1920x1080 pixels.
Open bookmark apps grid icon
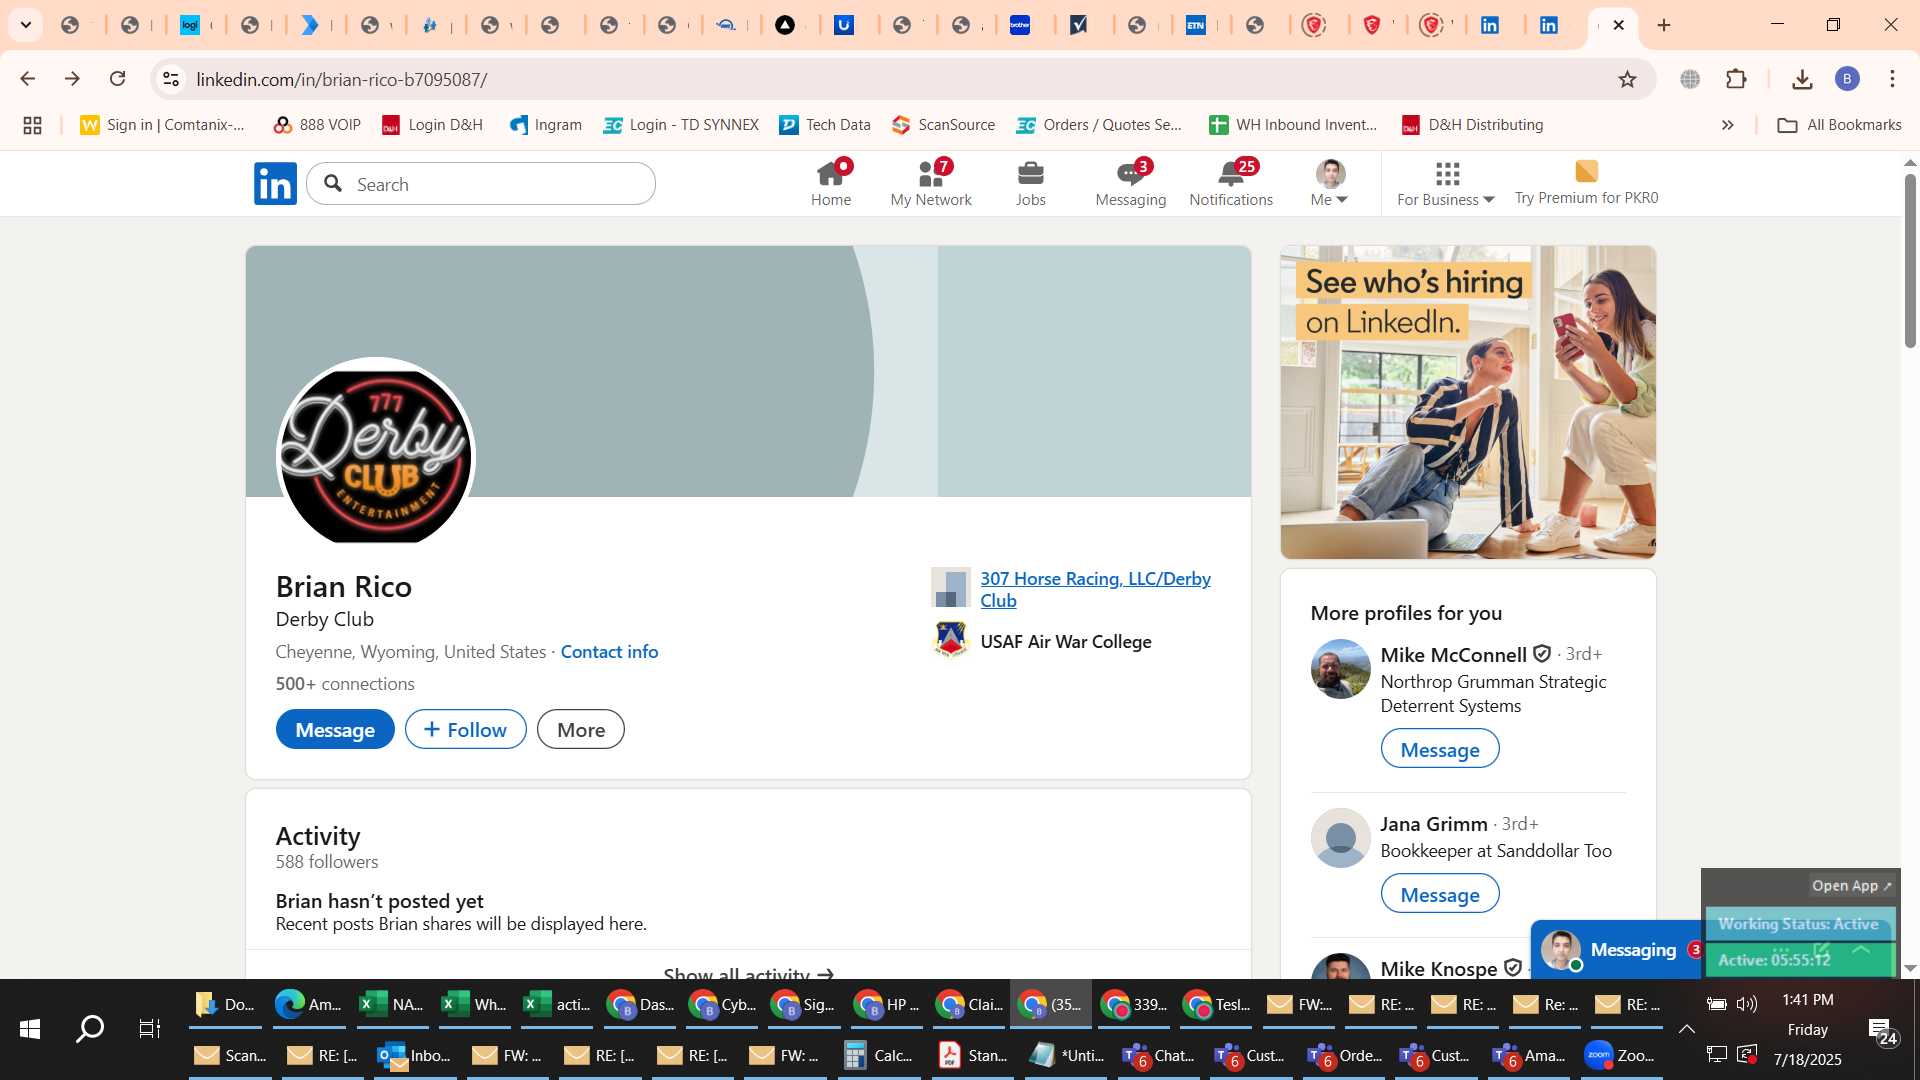[x=32, y=125]
